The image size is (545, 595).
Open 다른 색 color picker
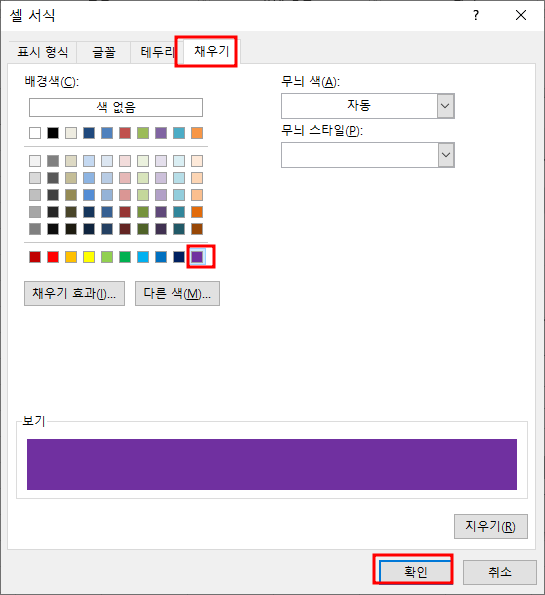(x=177, y=293)
